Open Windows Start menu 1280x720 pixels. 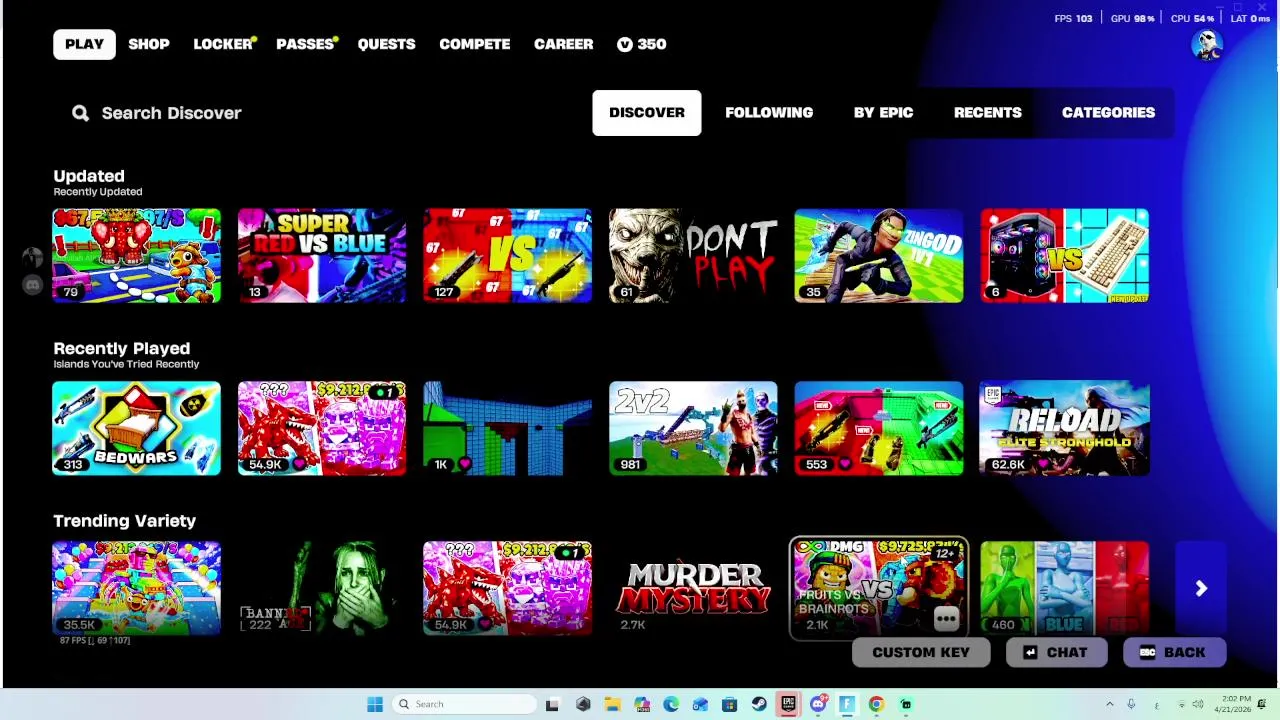tap(375, 704)
